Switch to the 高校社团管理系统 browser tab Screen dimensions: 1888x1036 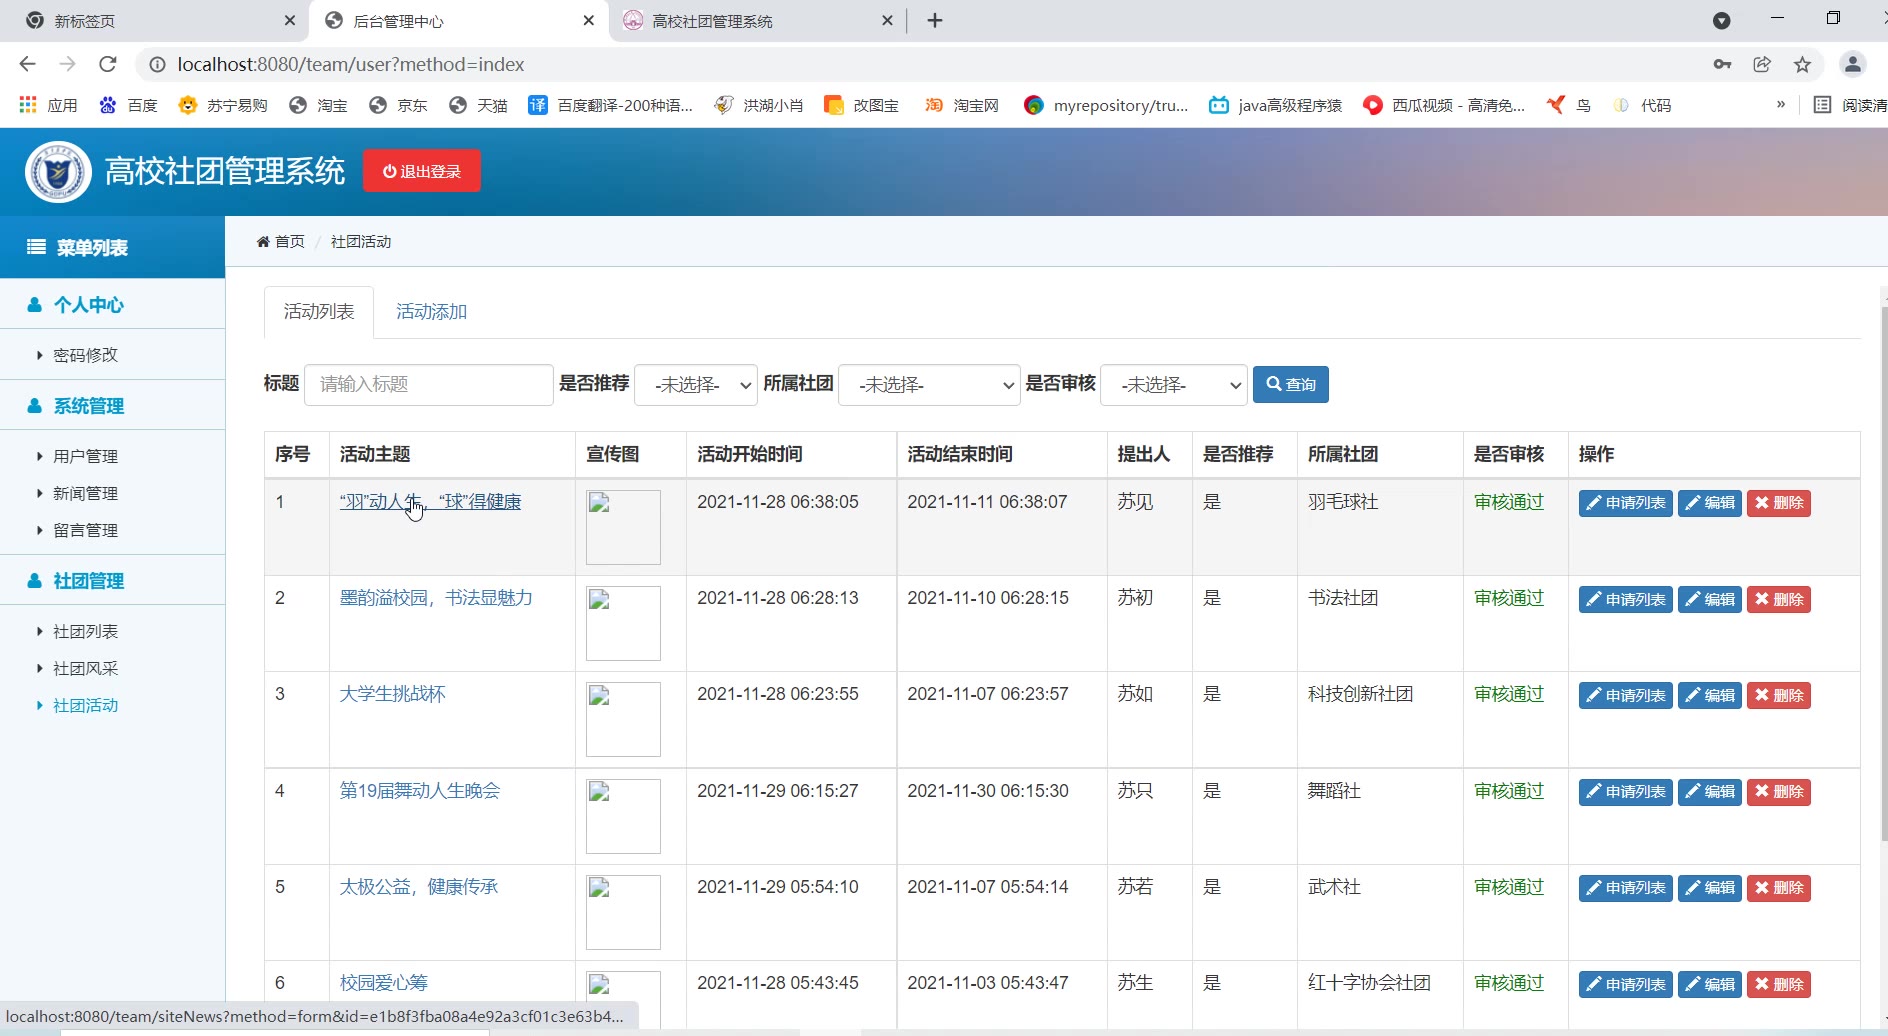(x=712, y=21)
